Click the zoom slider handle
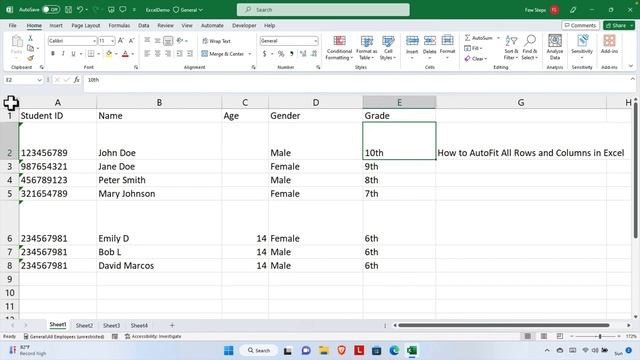The image size is (640, 360). pos(600,336)
